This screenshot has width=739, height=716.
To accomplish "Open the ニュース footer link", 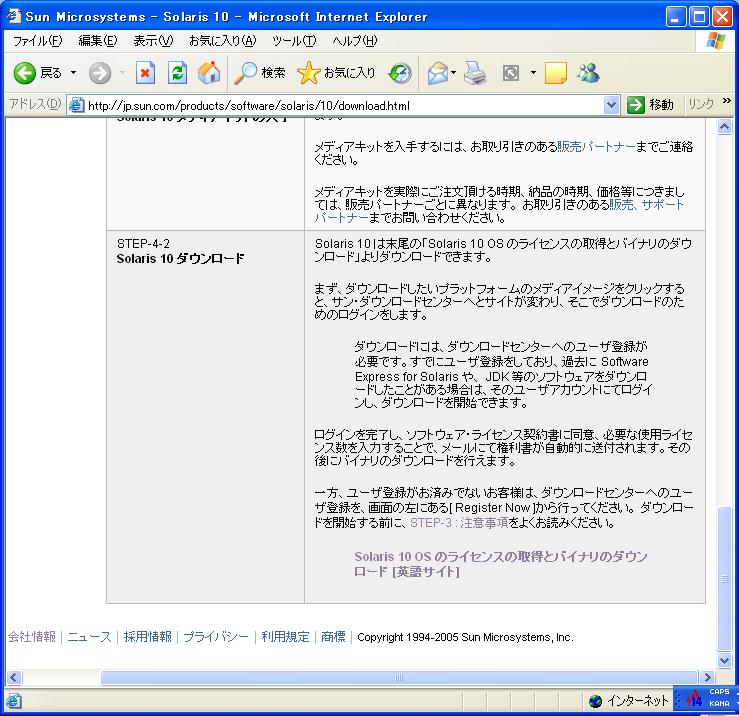I will coord(89,637).
